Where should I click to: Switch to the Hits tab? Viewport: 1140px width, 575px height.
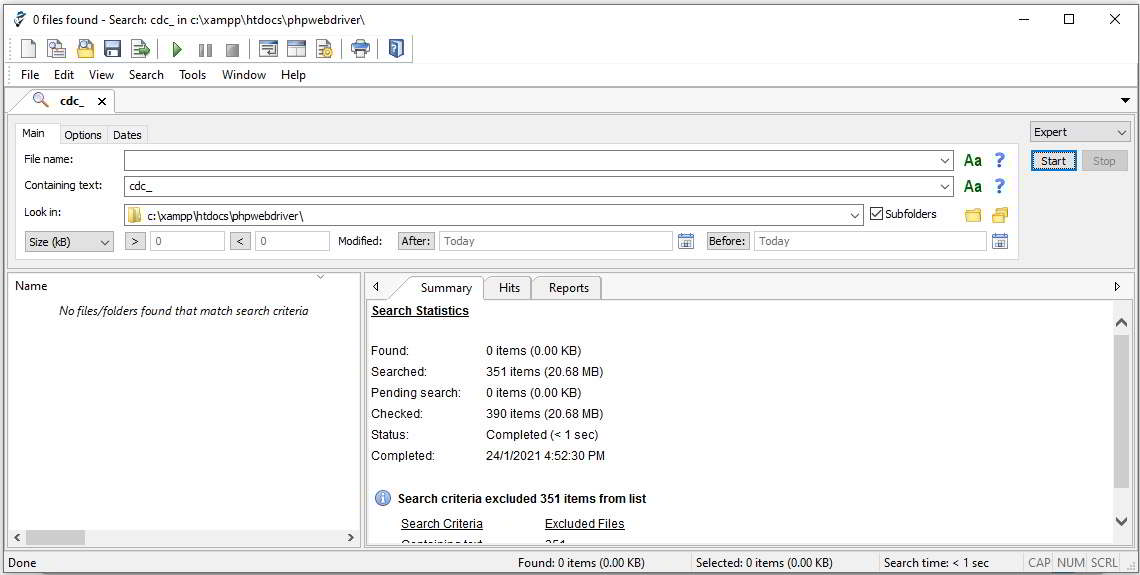point(509,288)
